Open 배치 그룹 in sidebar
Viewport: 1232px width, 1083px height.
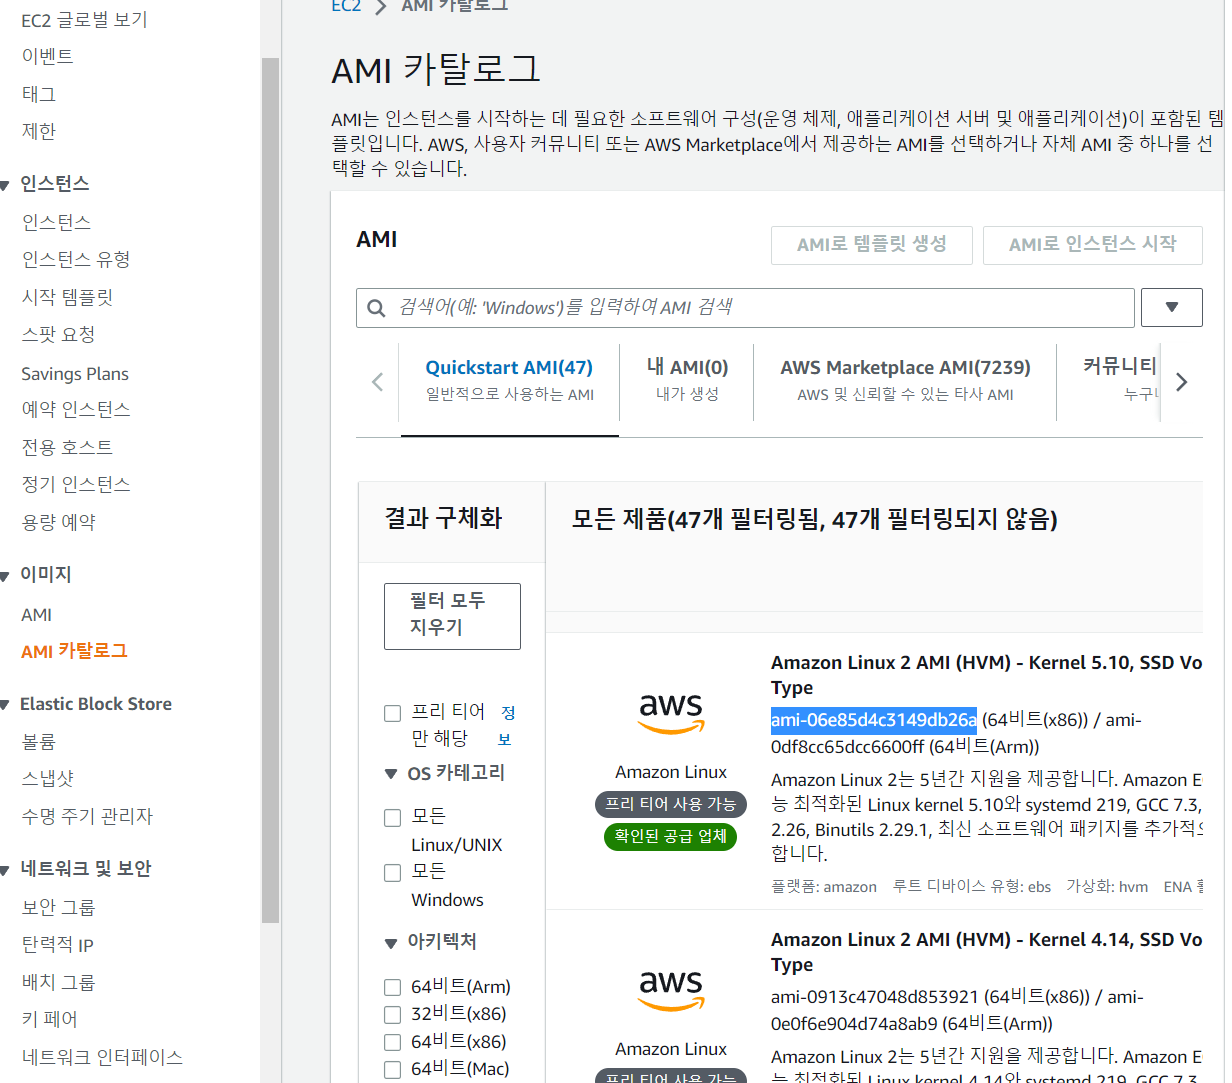pyautogui.click(x=58, y=982)
